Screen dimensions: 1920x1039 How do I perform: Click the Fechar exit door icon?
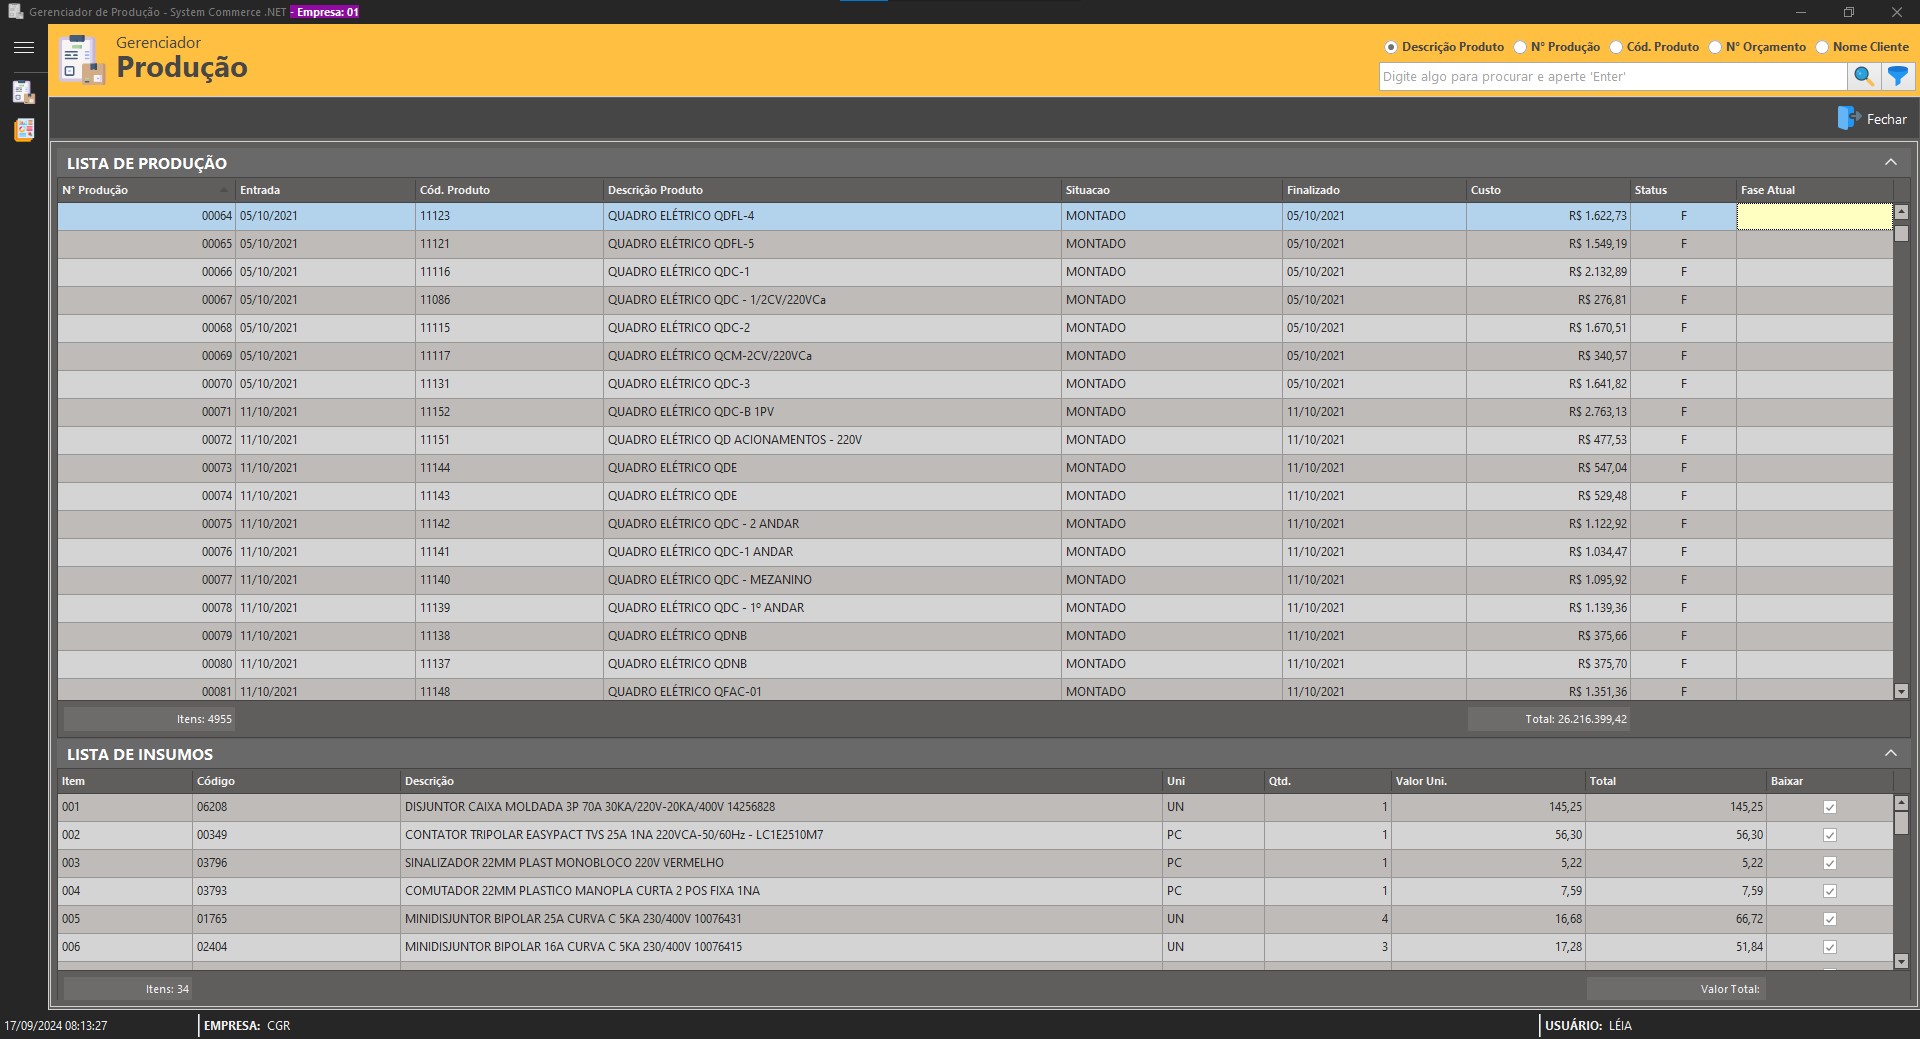coord(1847,118)
